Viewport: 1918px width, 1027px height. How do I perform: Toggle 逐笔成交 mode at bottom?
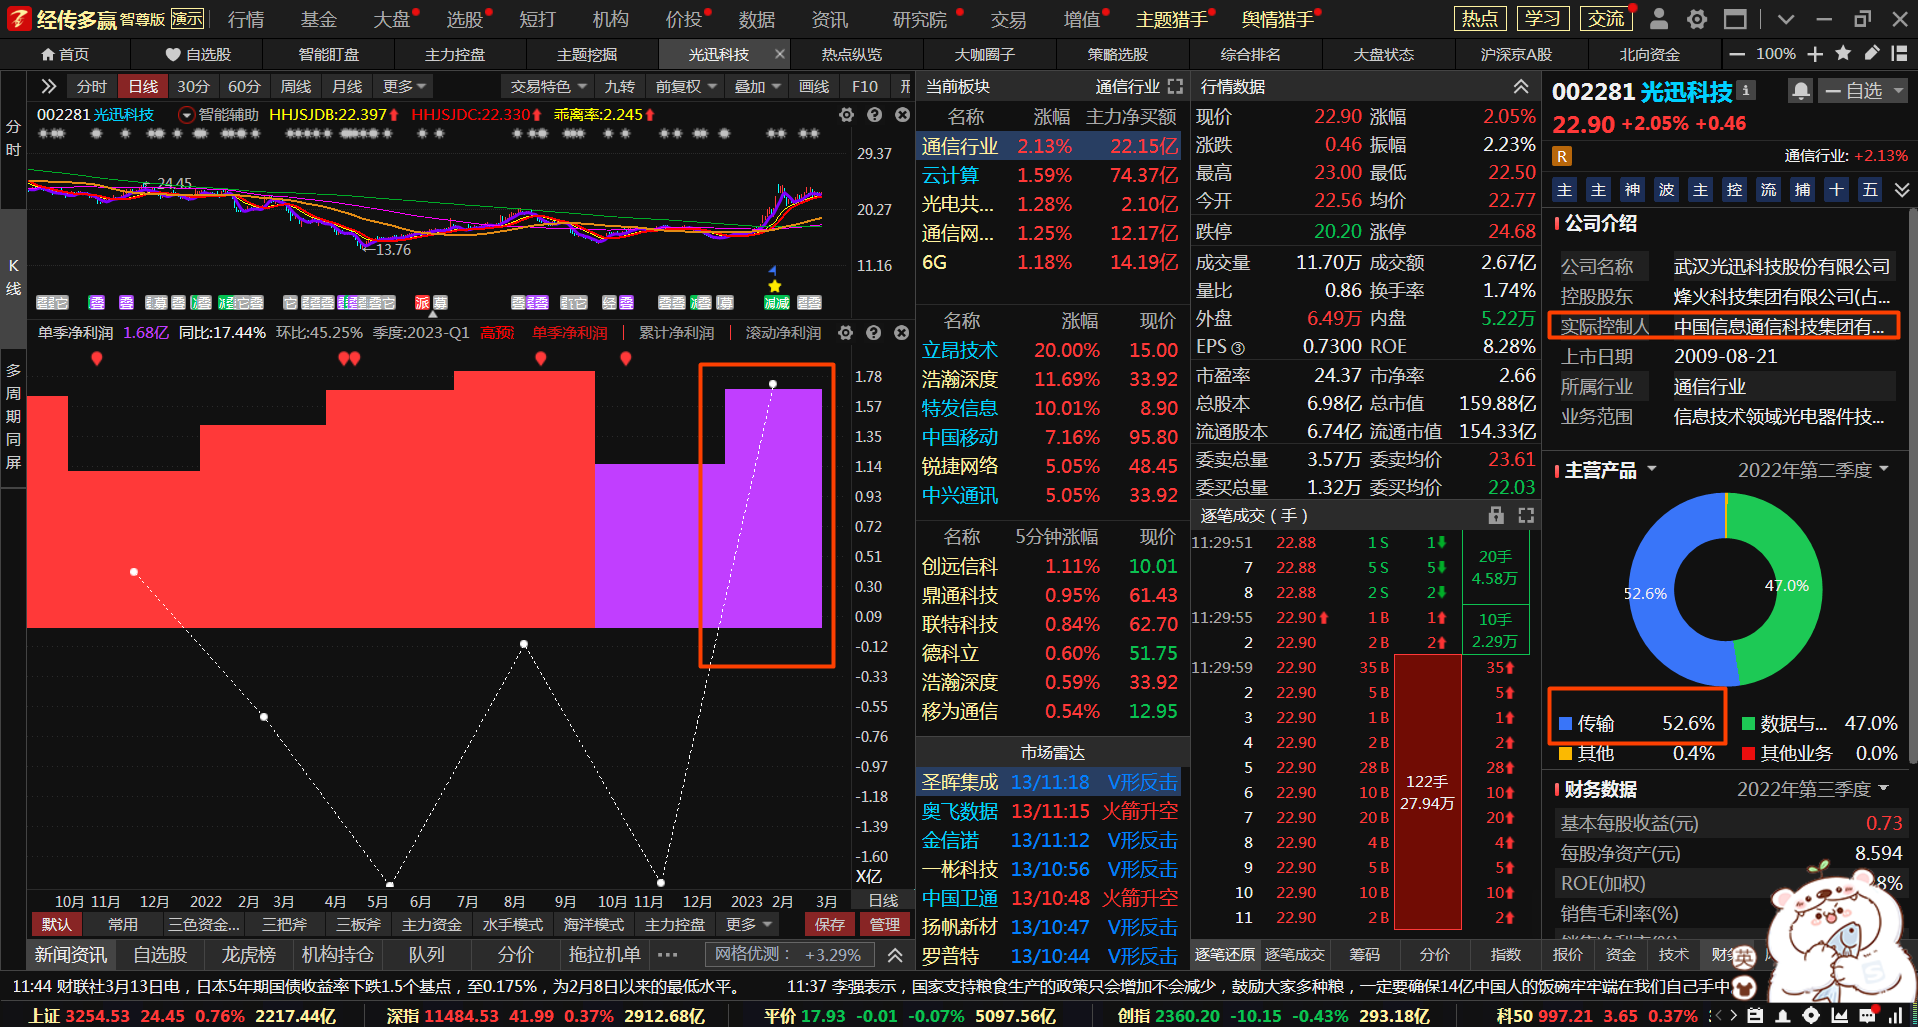click(1294, 955)
